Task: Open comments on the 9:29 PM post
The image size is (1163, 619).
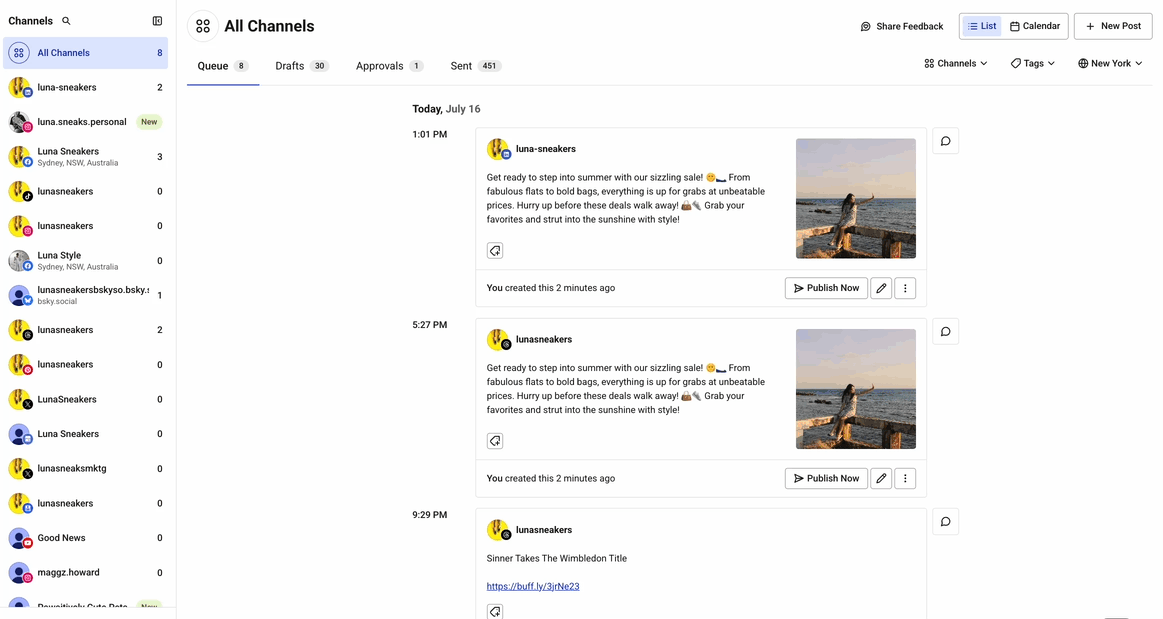Action: click(x=946, y=522)
